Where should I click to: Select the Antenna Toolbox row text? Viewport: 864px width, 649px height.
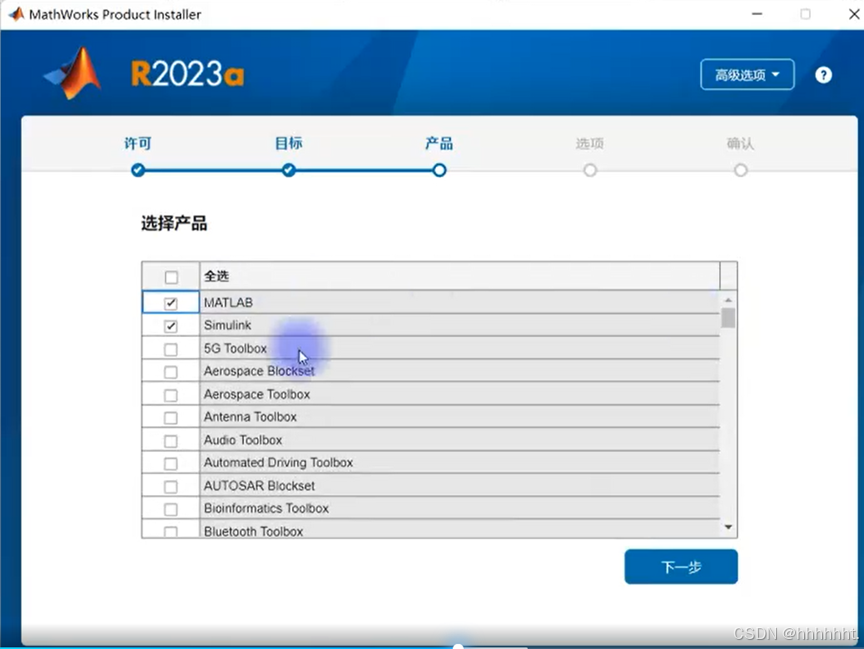coord(250,417)
